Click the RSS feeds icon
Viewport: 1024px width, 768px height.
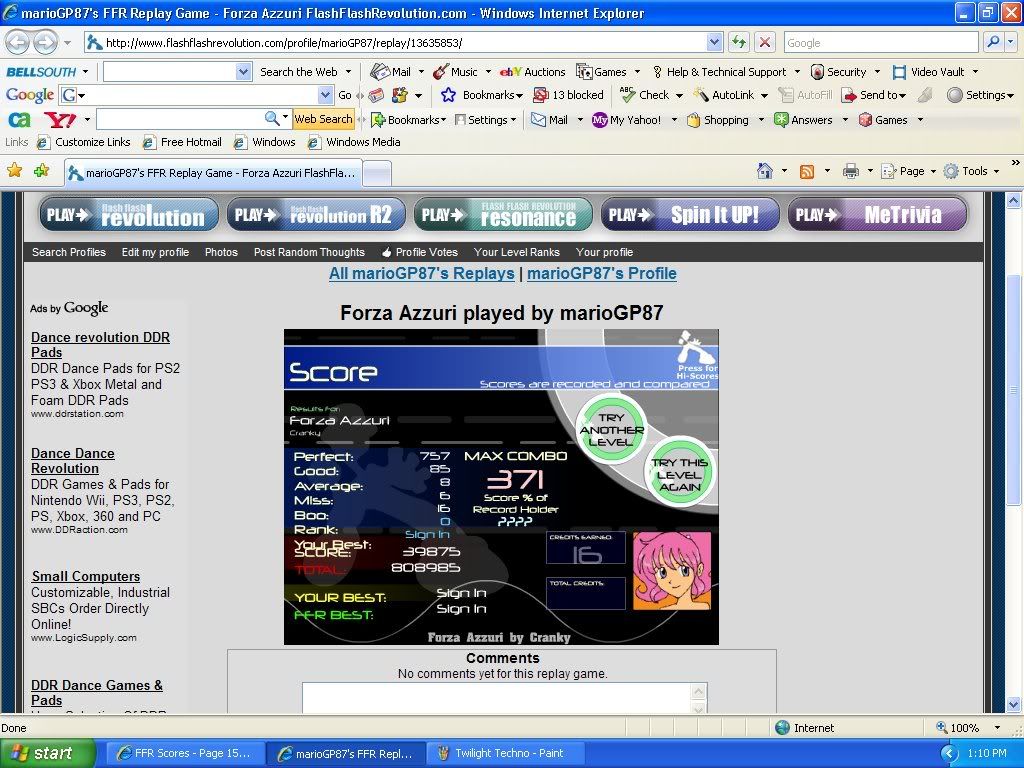[807, 171]
